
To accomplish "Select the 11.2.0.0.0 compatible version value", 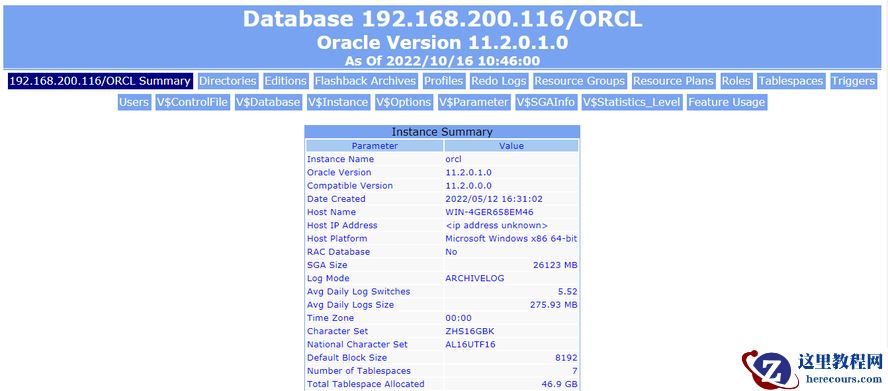I will point(468,186).
